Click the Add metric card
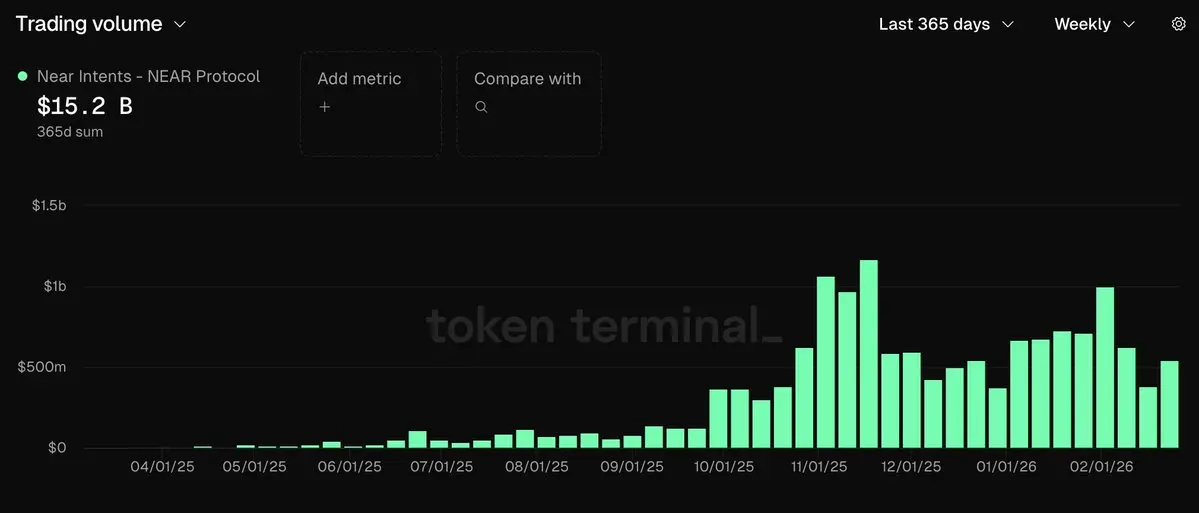Viewport: 1199px width, 513px height. 371,104
